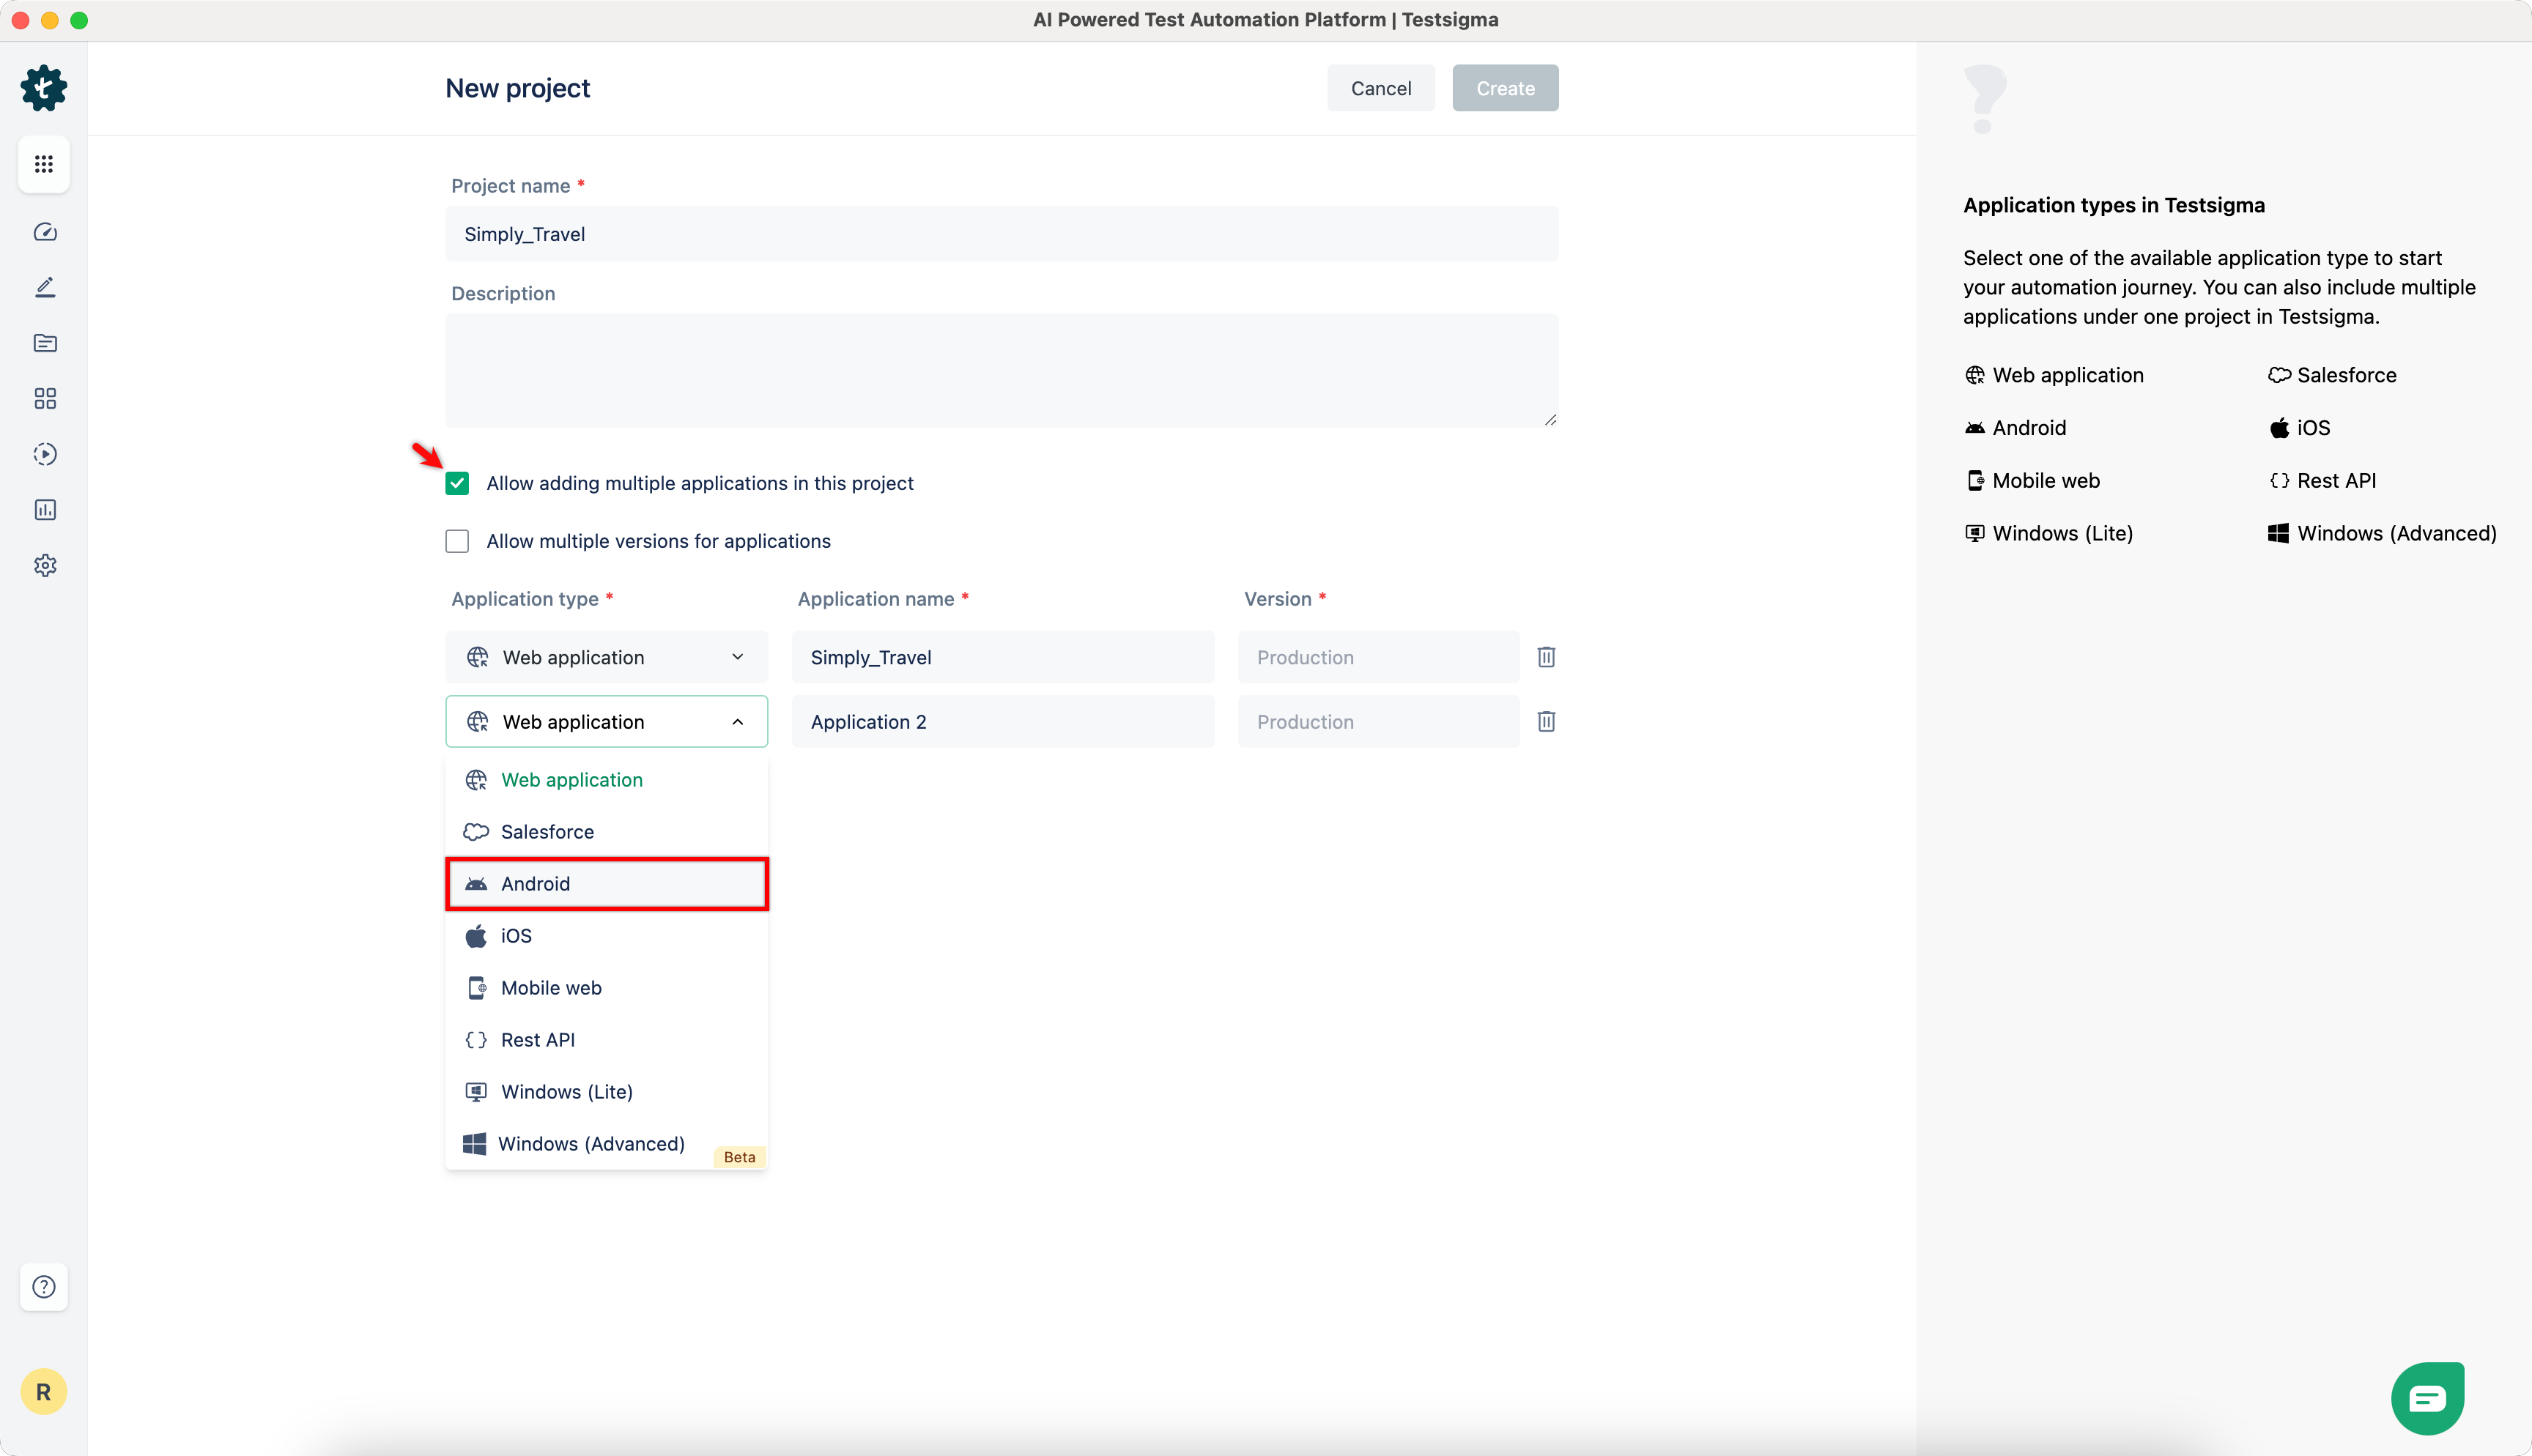The height and width of the screenshot is (1456, 2532).
Task: Click Application types in Testsigma heading
Action: pyautogui.click(x=2113, y=205)
